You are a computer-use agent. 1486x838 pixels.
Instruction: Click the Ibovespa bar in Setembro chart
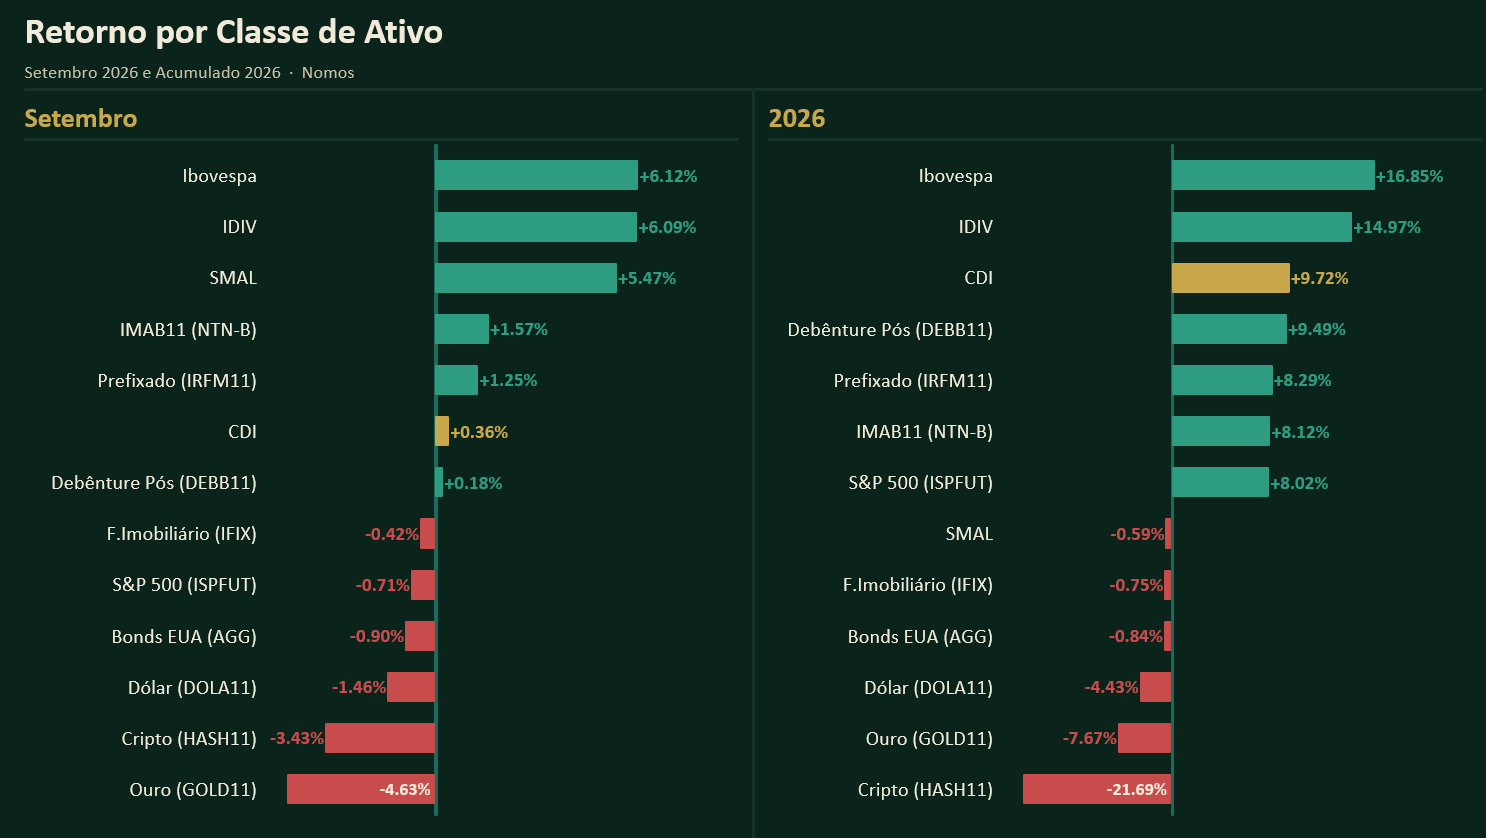pyautogui.click(x=536, y=175)
